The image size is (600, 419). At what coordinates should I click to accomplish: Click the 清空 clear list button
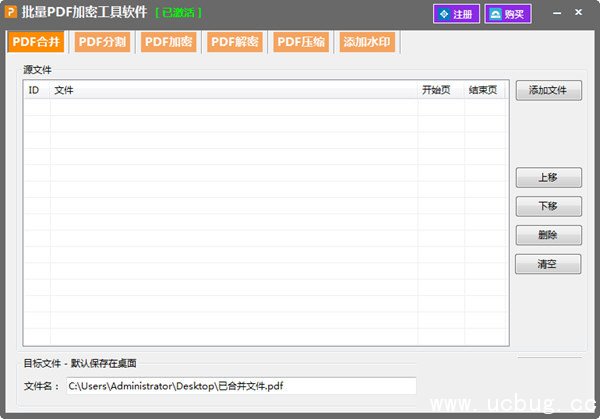point(547,265)
